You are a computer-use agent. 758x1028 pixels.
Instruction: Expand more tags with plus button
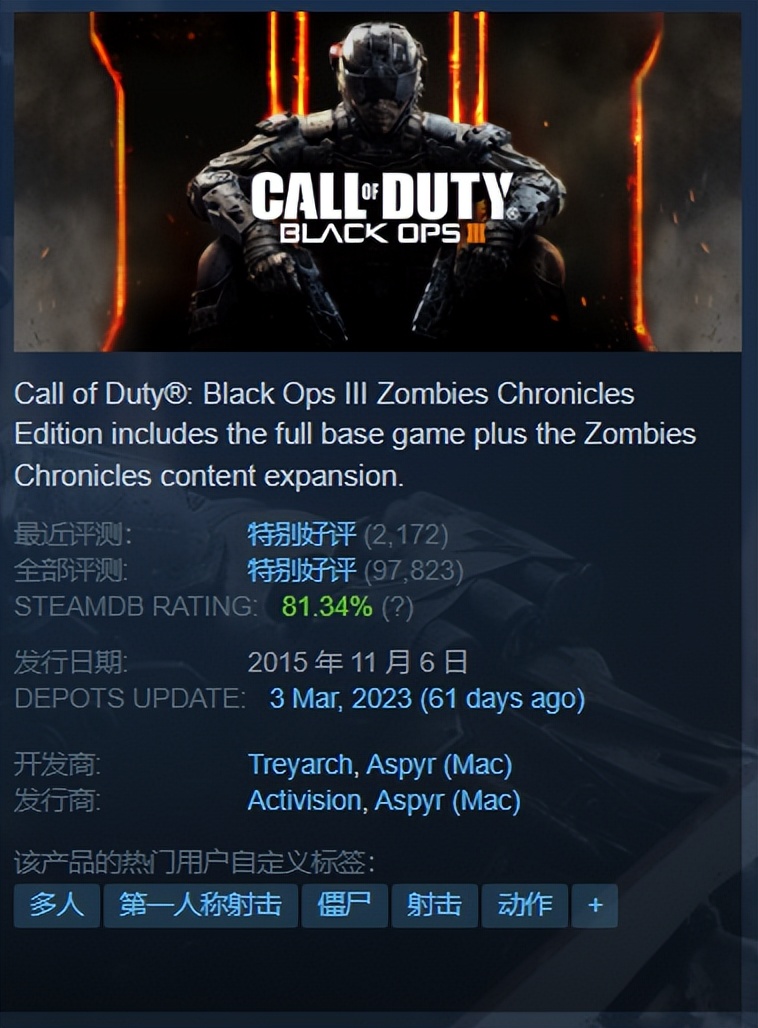point(595,905)
